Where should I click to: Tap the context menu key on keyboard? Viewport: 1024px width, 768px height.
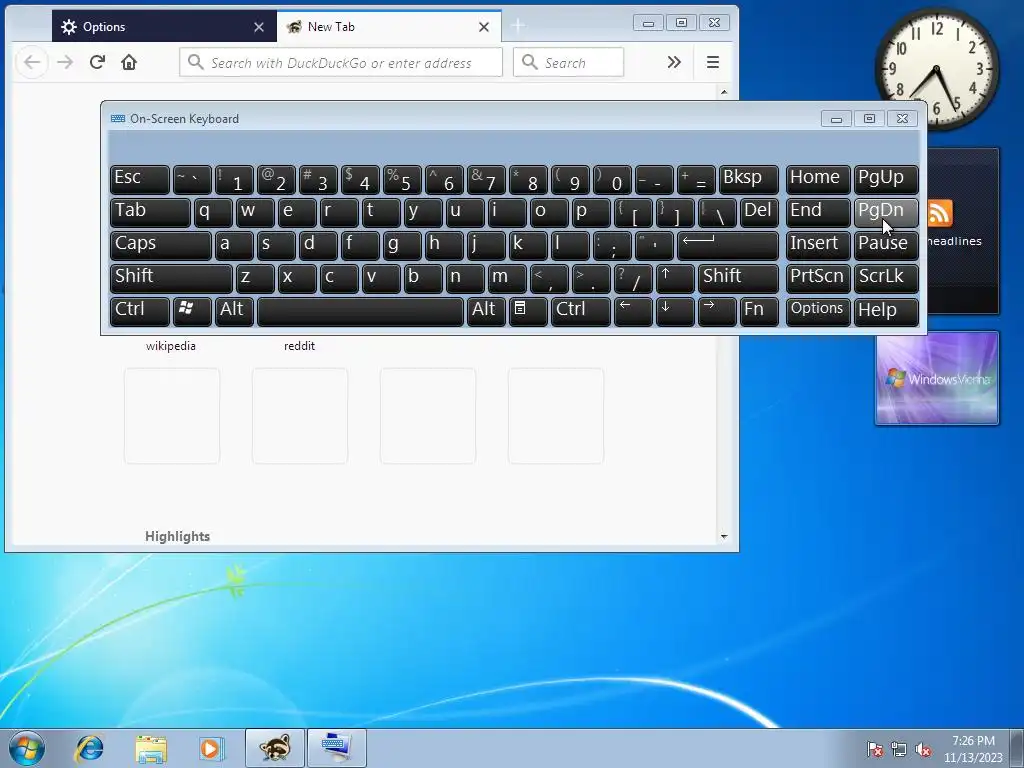click(528, 311)
